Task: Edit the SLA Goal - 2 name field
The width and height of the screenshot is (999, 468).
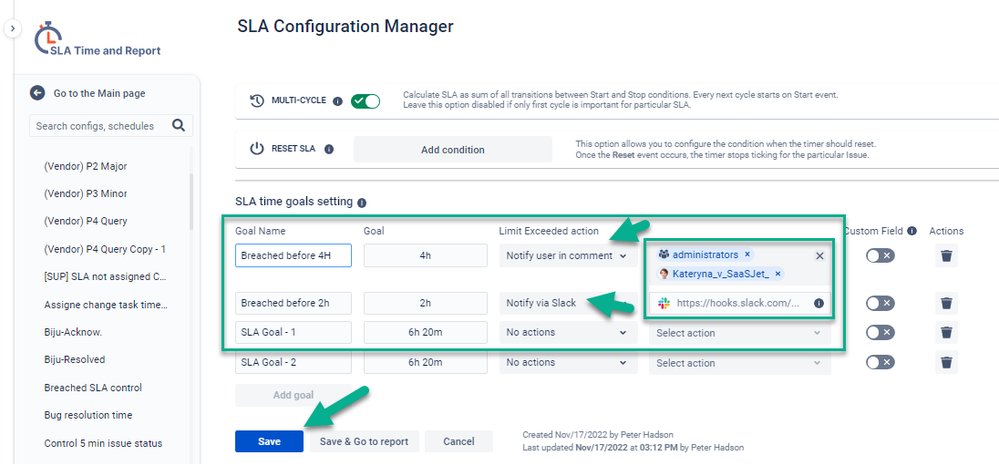Action: tap(293, 362)
